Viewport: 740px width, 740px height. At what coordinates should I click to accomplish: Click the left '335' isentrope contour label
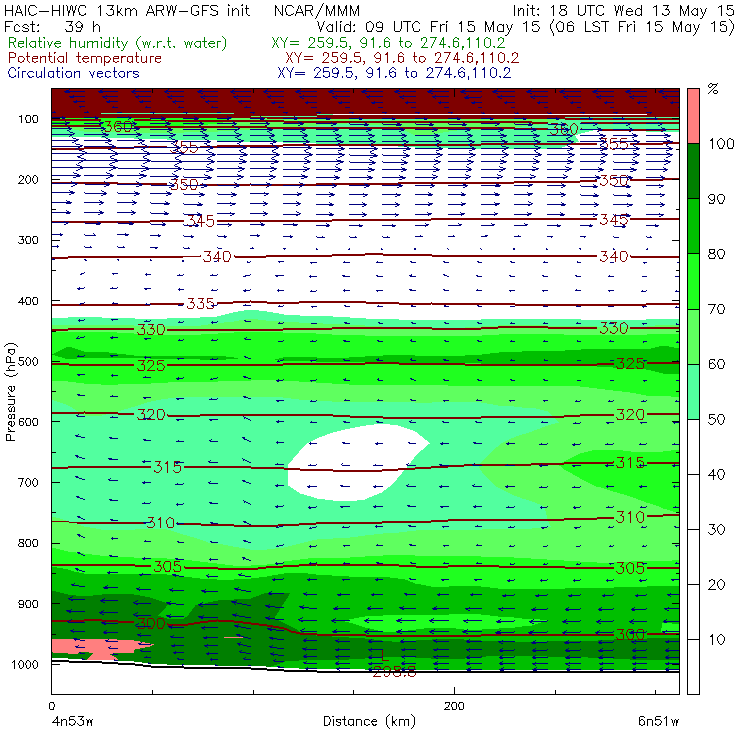click(x=201, y=303)
